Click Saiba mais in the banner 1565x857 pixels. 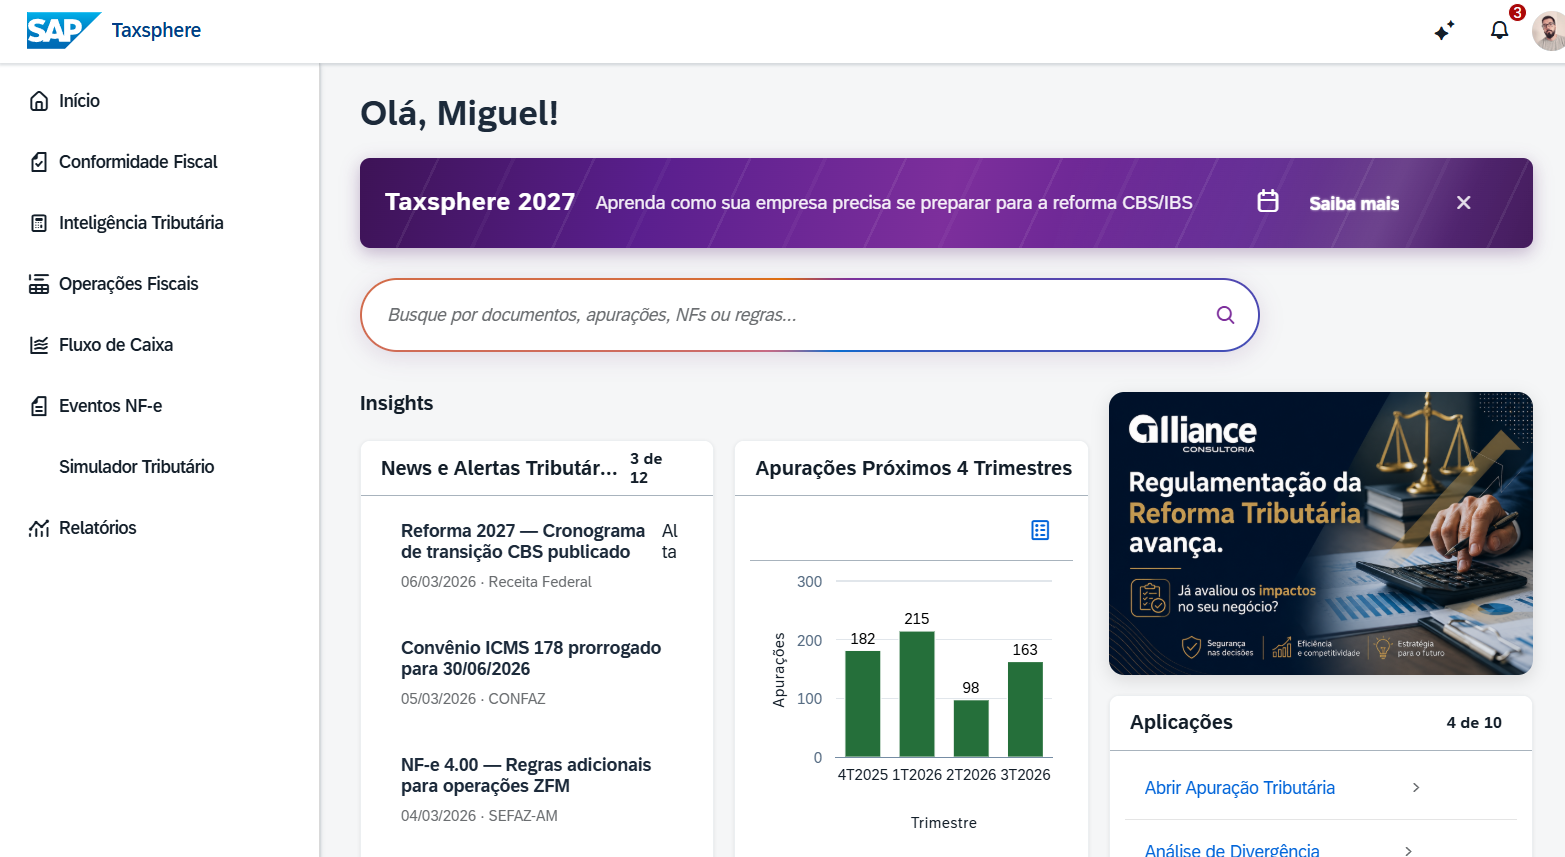pos(1354,203)
